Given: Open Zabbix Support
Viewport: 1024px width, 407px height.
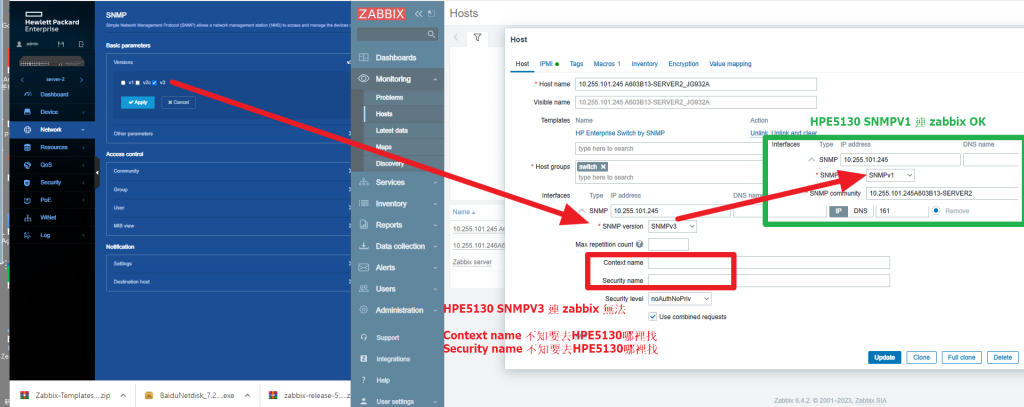Looking at the screenshot, I should click(388, 338).
